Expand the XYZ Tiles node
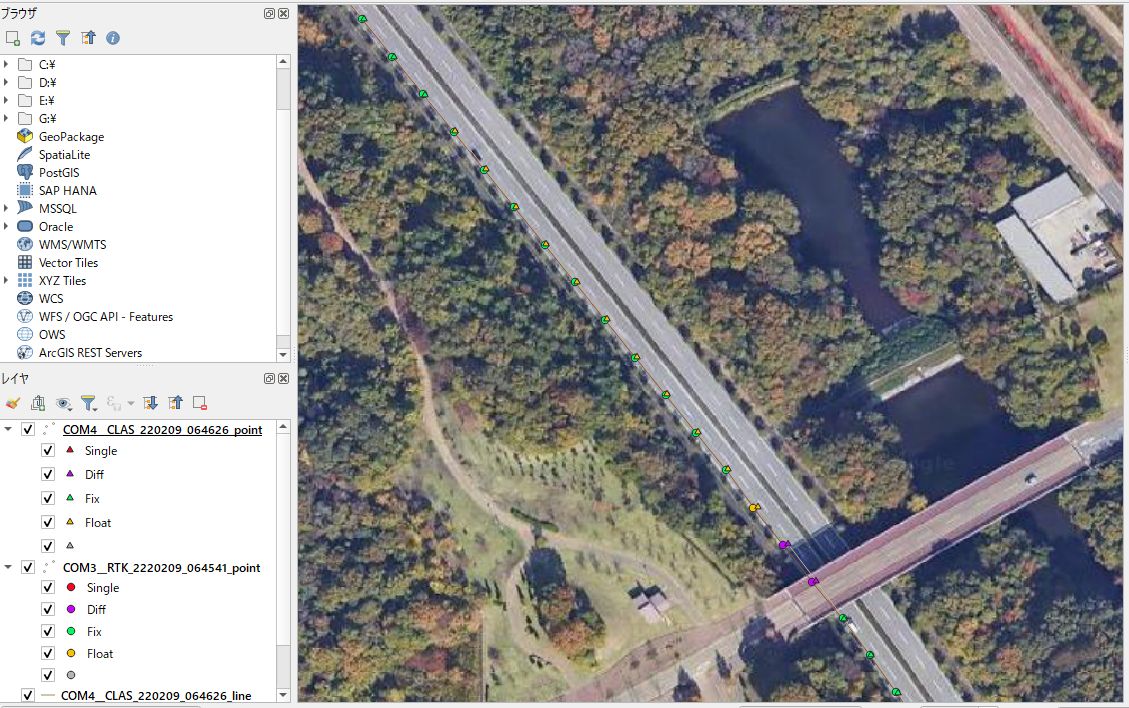This screenshot has height=708, width=1129. (7, 280)
